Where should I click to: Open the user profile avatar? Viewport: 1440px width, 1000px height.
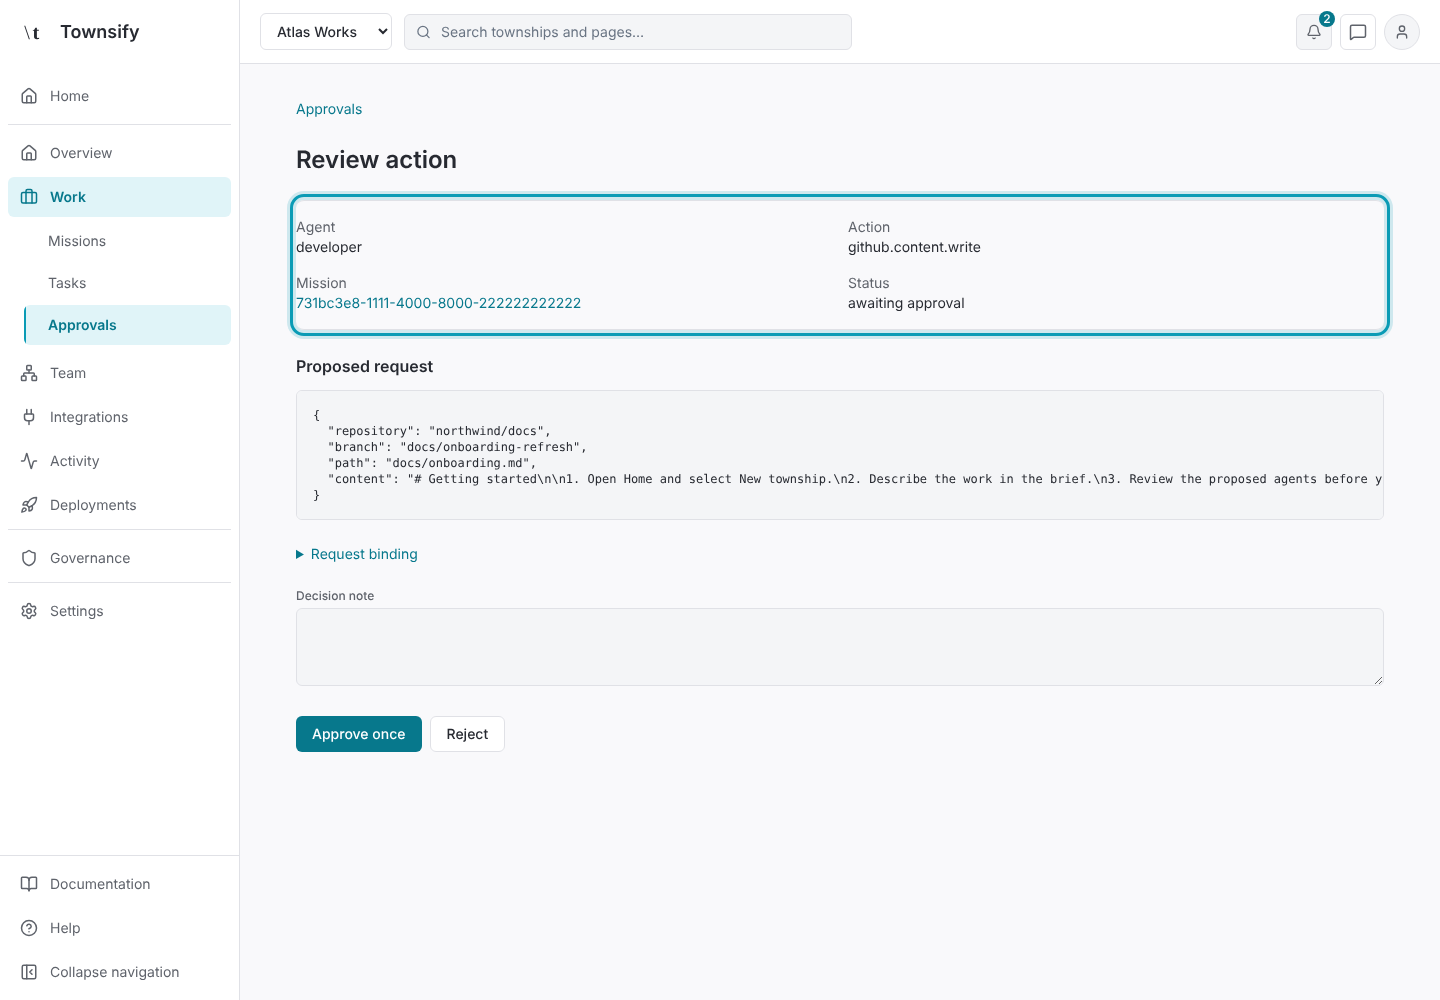[1402, 32]
